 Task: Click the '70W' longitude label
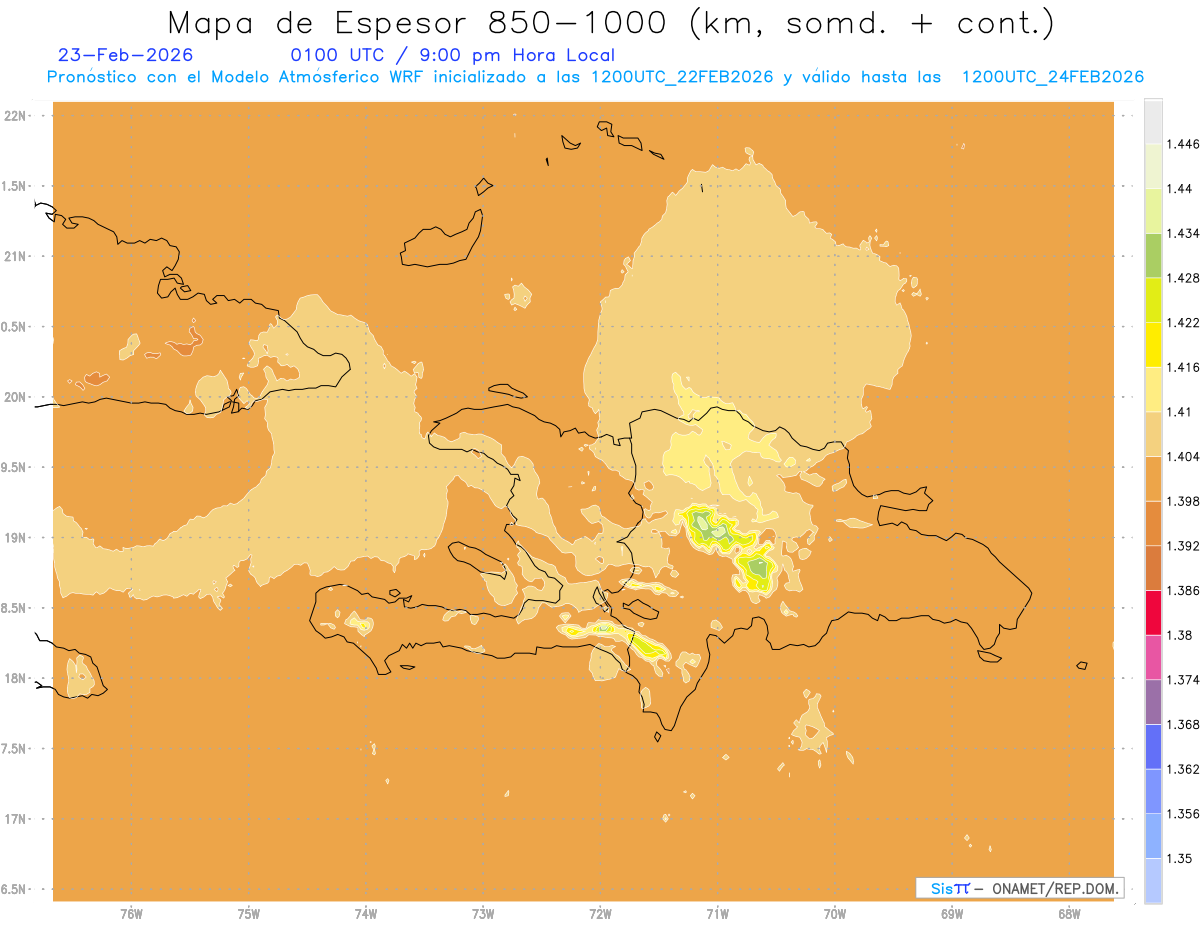tap(835, 914)
